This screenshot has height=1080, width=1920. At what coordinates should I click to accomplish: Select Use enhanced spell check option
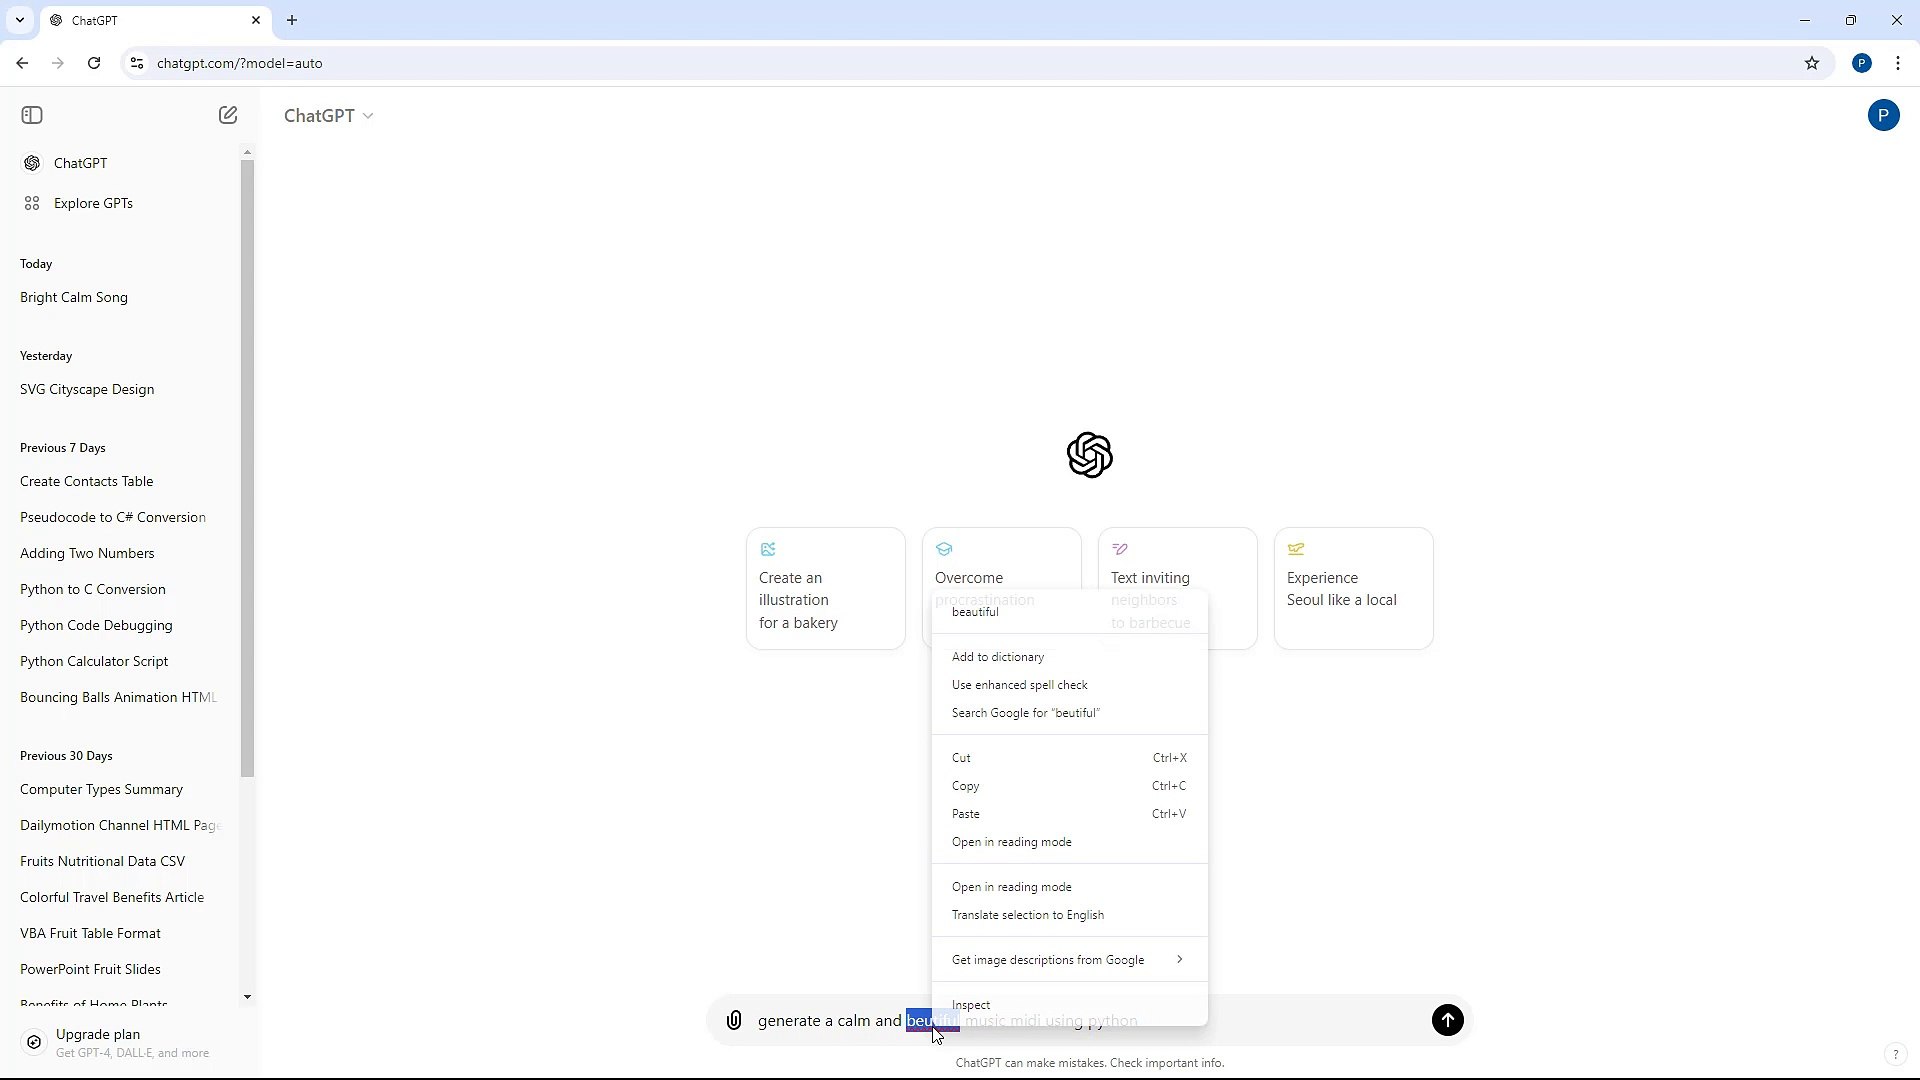(x=1019, y=685)
